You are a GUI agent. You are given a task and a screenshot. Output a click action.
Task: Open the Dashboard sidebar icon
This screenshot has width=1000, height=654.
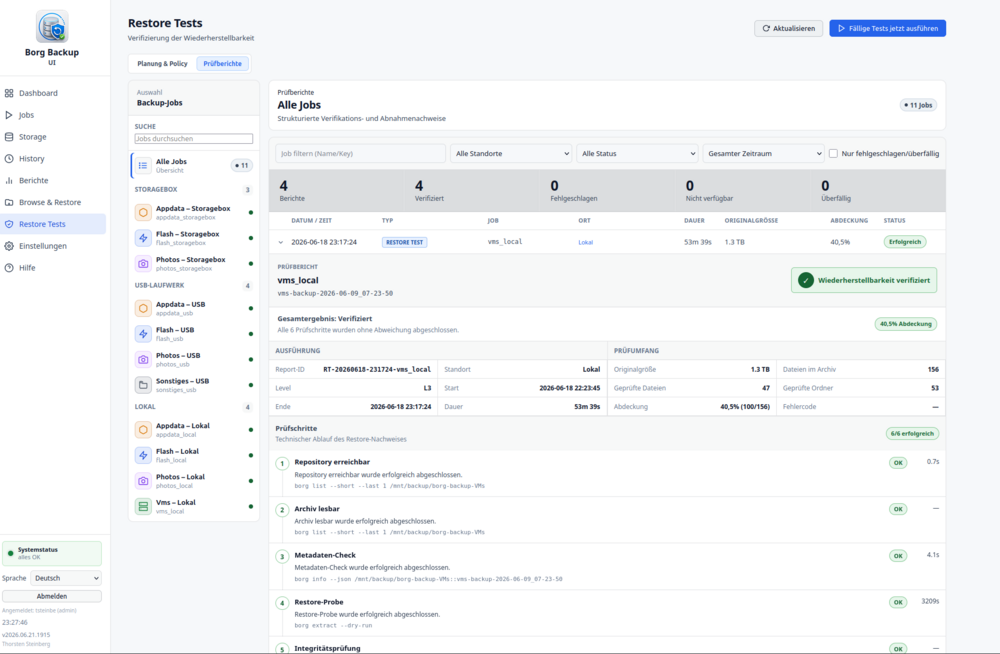tap(9, 93)
